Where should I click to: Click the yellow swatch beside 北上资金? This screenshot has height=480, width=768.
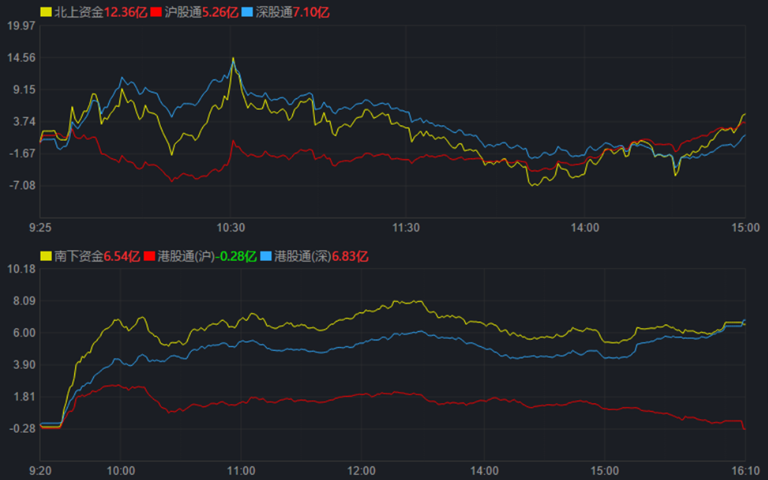pyautogui.click(x=46, y=11)
